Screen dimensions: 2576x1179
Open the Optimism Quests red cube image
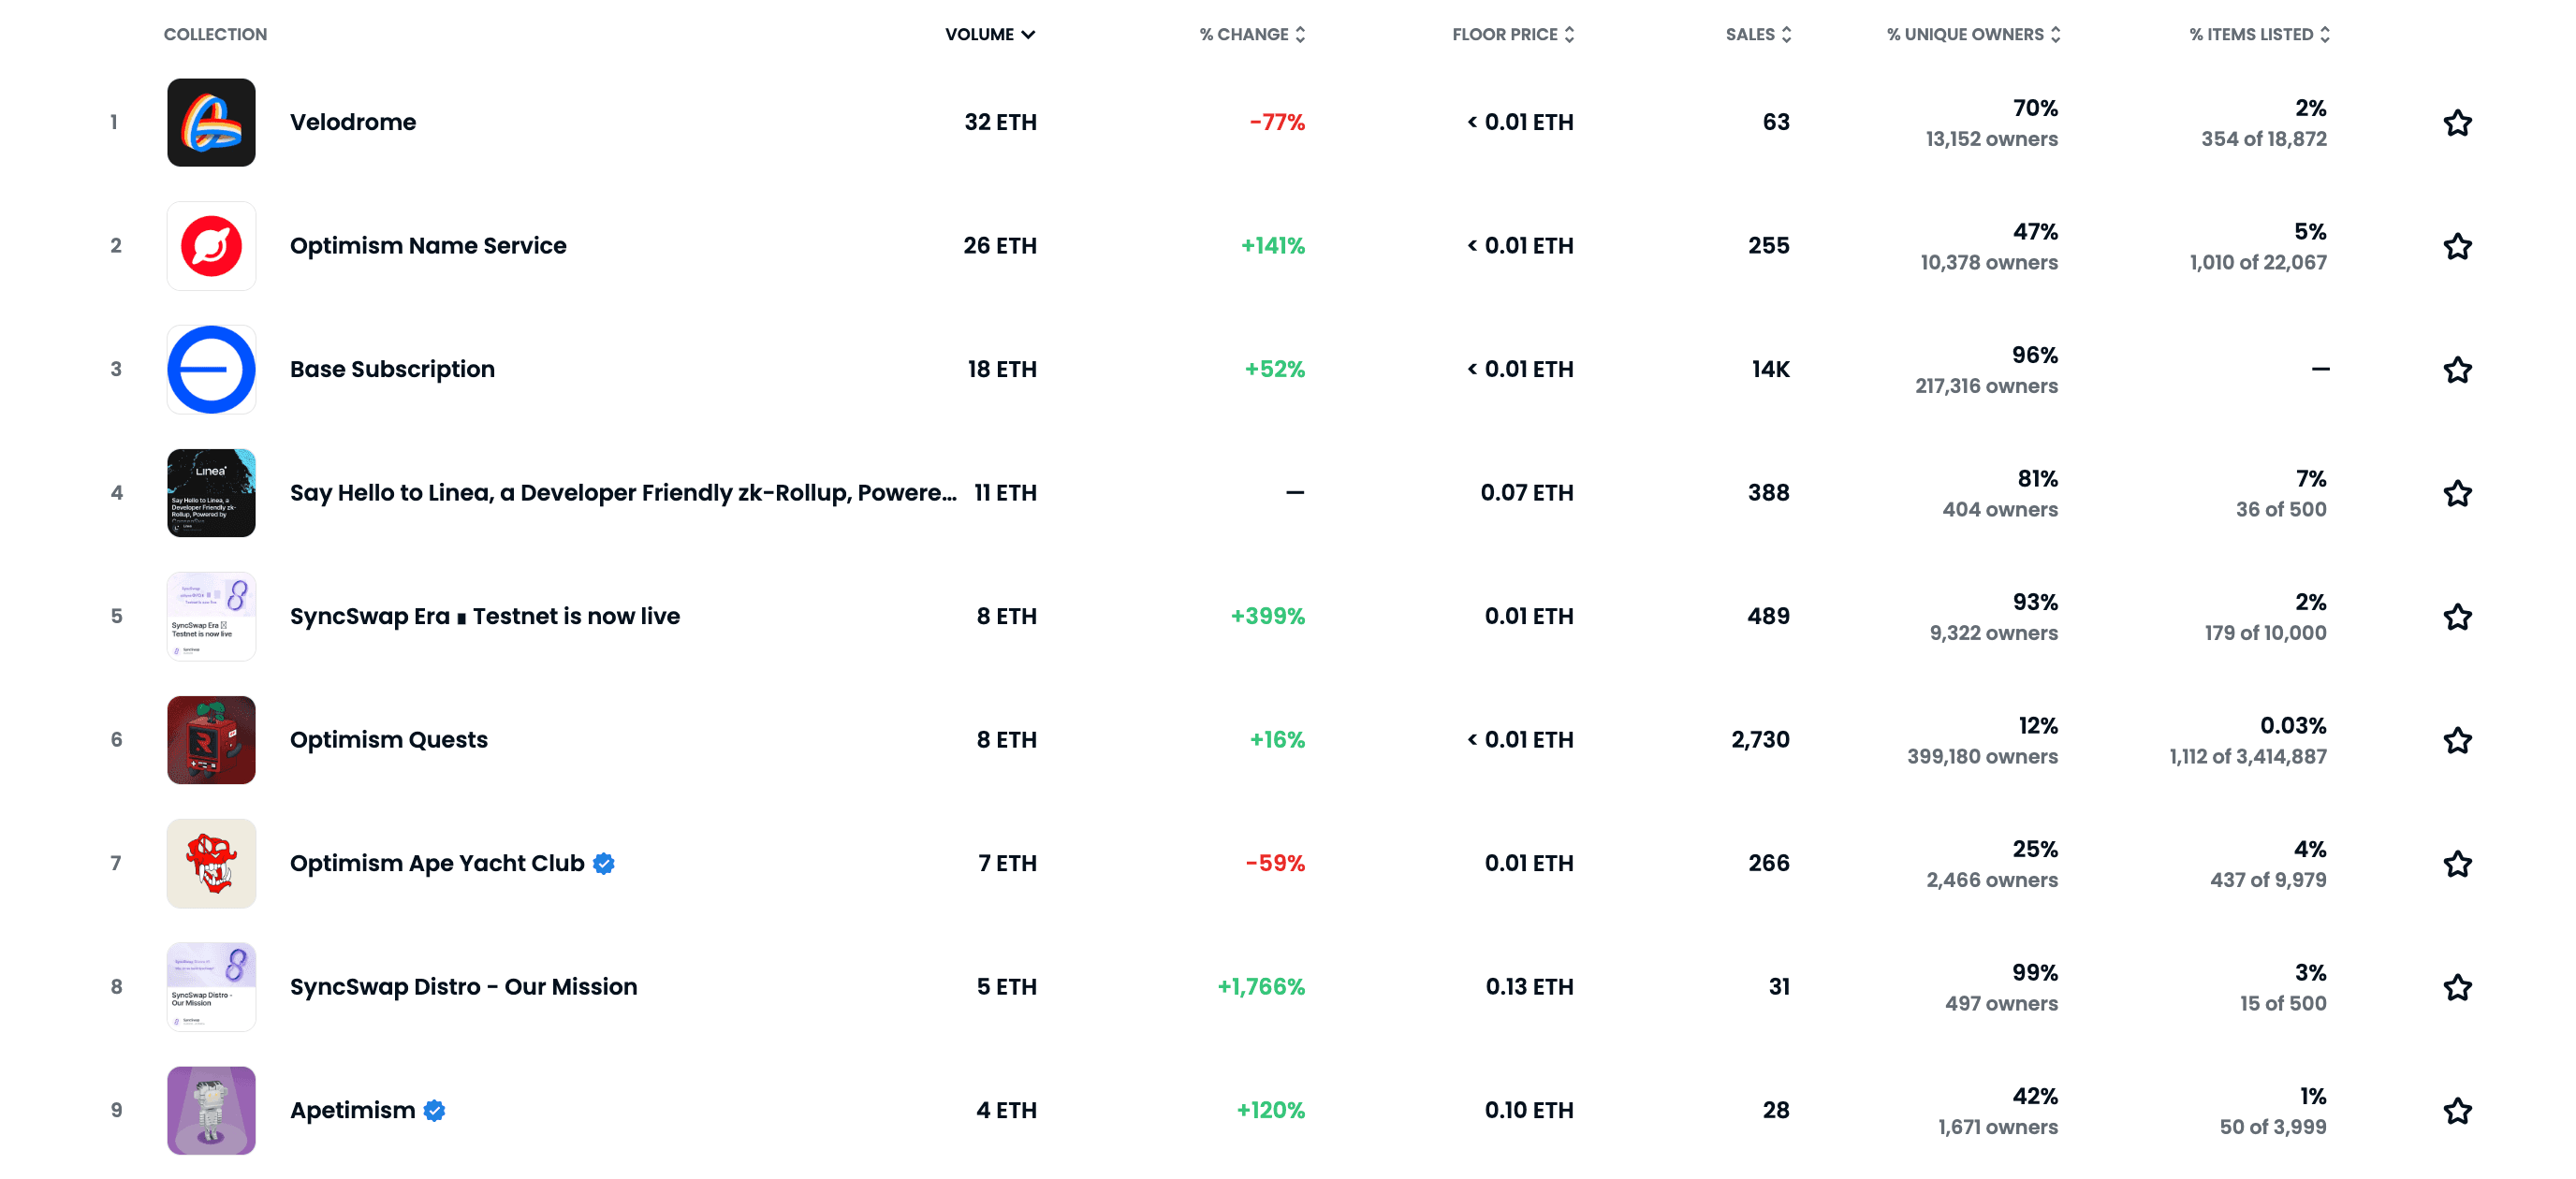(x=211, y=740)
